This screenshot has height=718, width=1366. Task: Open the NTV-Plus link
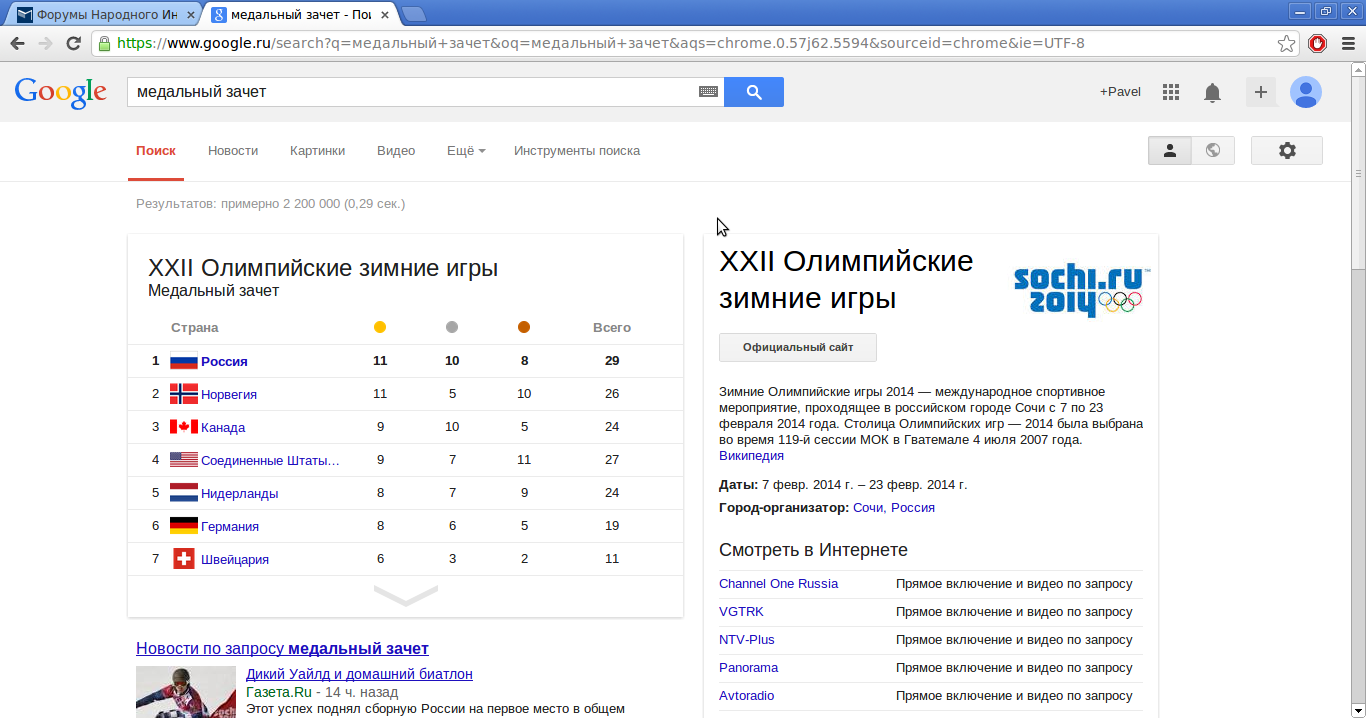[x=747, y=640]
